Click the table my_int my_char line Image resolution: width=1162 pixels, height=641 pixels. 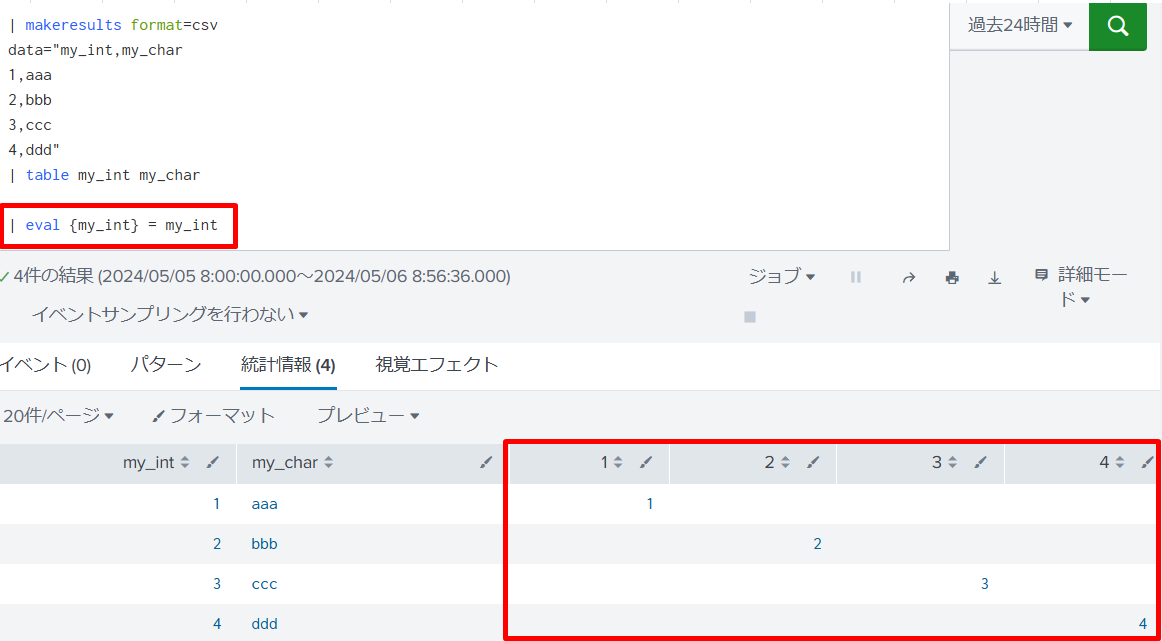[104, 176]
